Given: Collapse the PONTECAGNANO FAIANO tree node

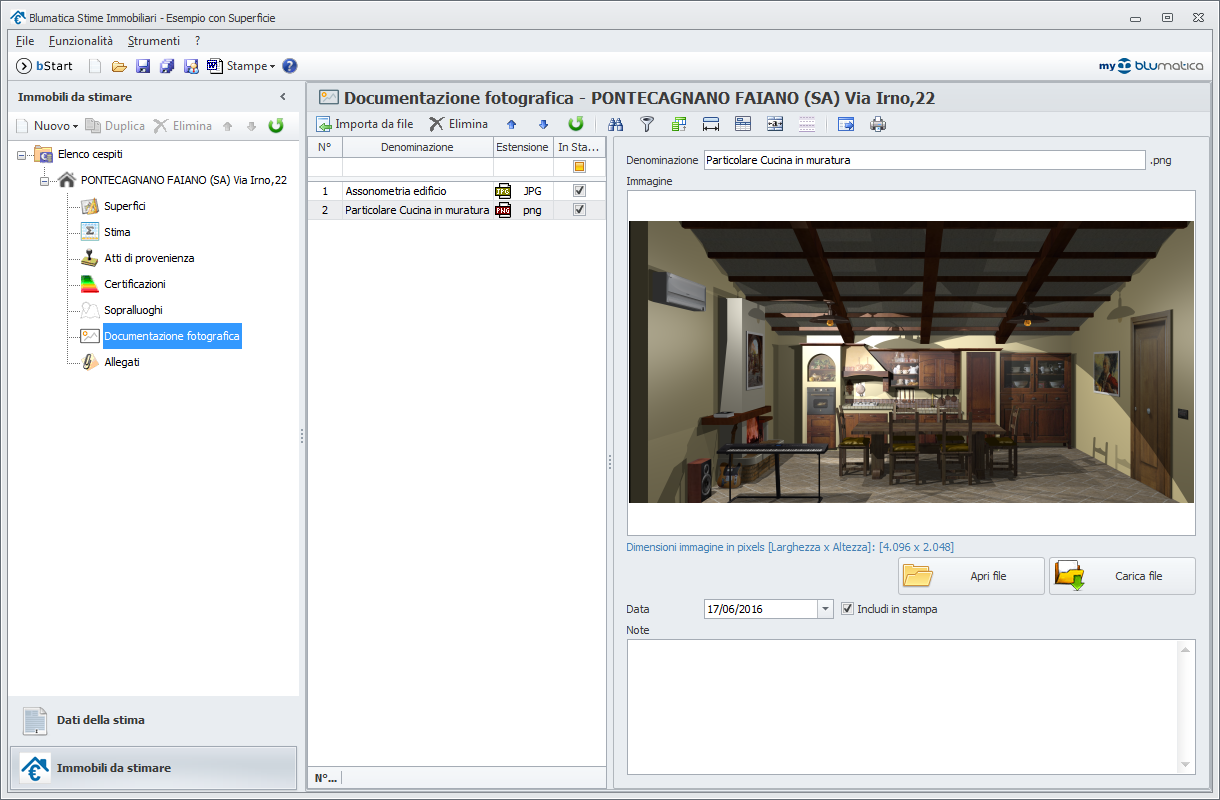Looking at the screenshot, I should point(45,181).
